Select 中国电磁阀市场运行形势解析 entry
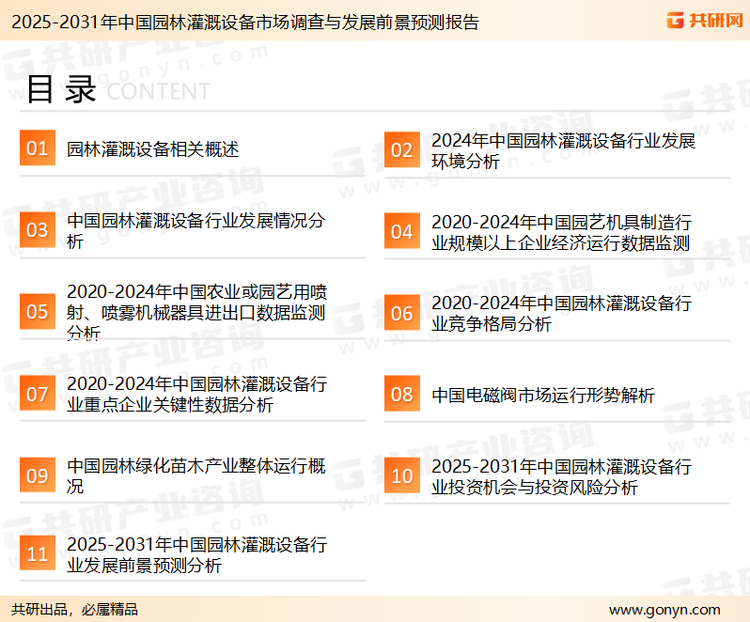The height and width of the screenshot is (622, 750). 543,395
